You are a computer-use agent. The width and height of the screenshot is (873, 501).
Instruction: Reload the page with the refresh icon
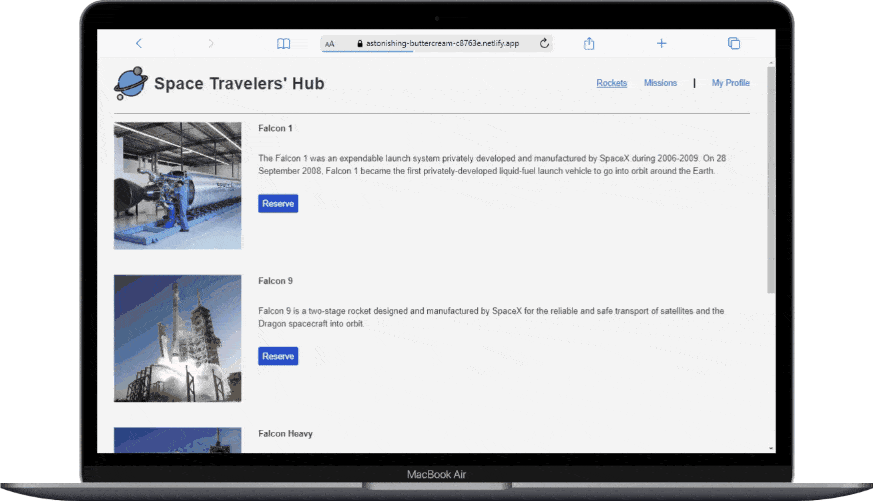tap(545, 43)
